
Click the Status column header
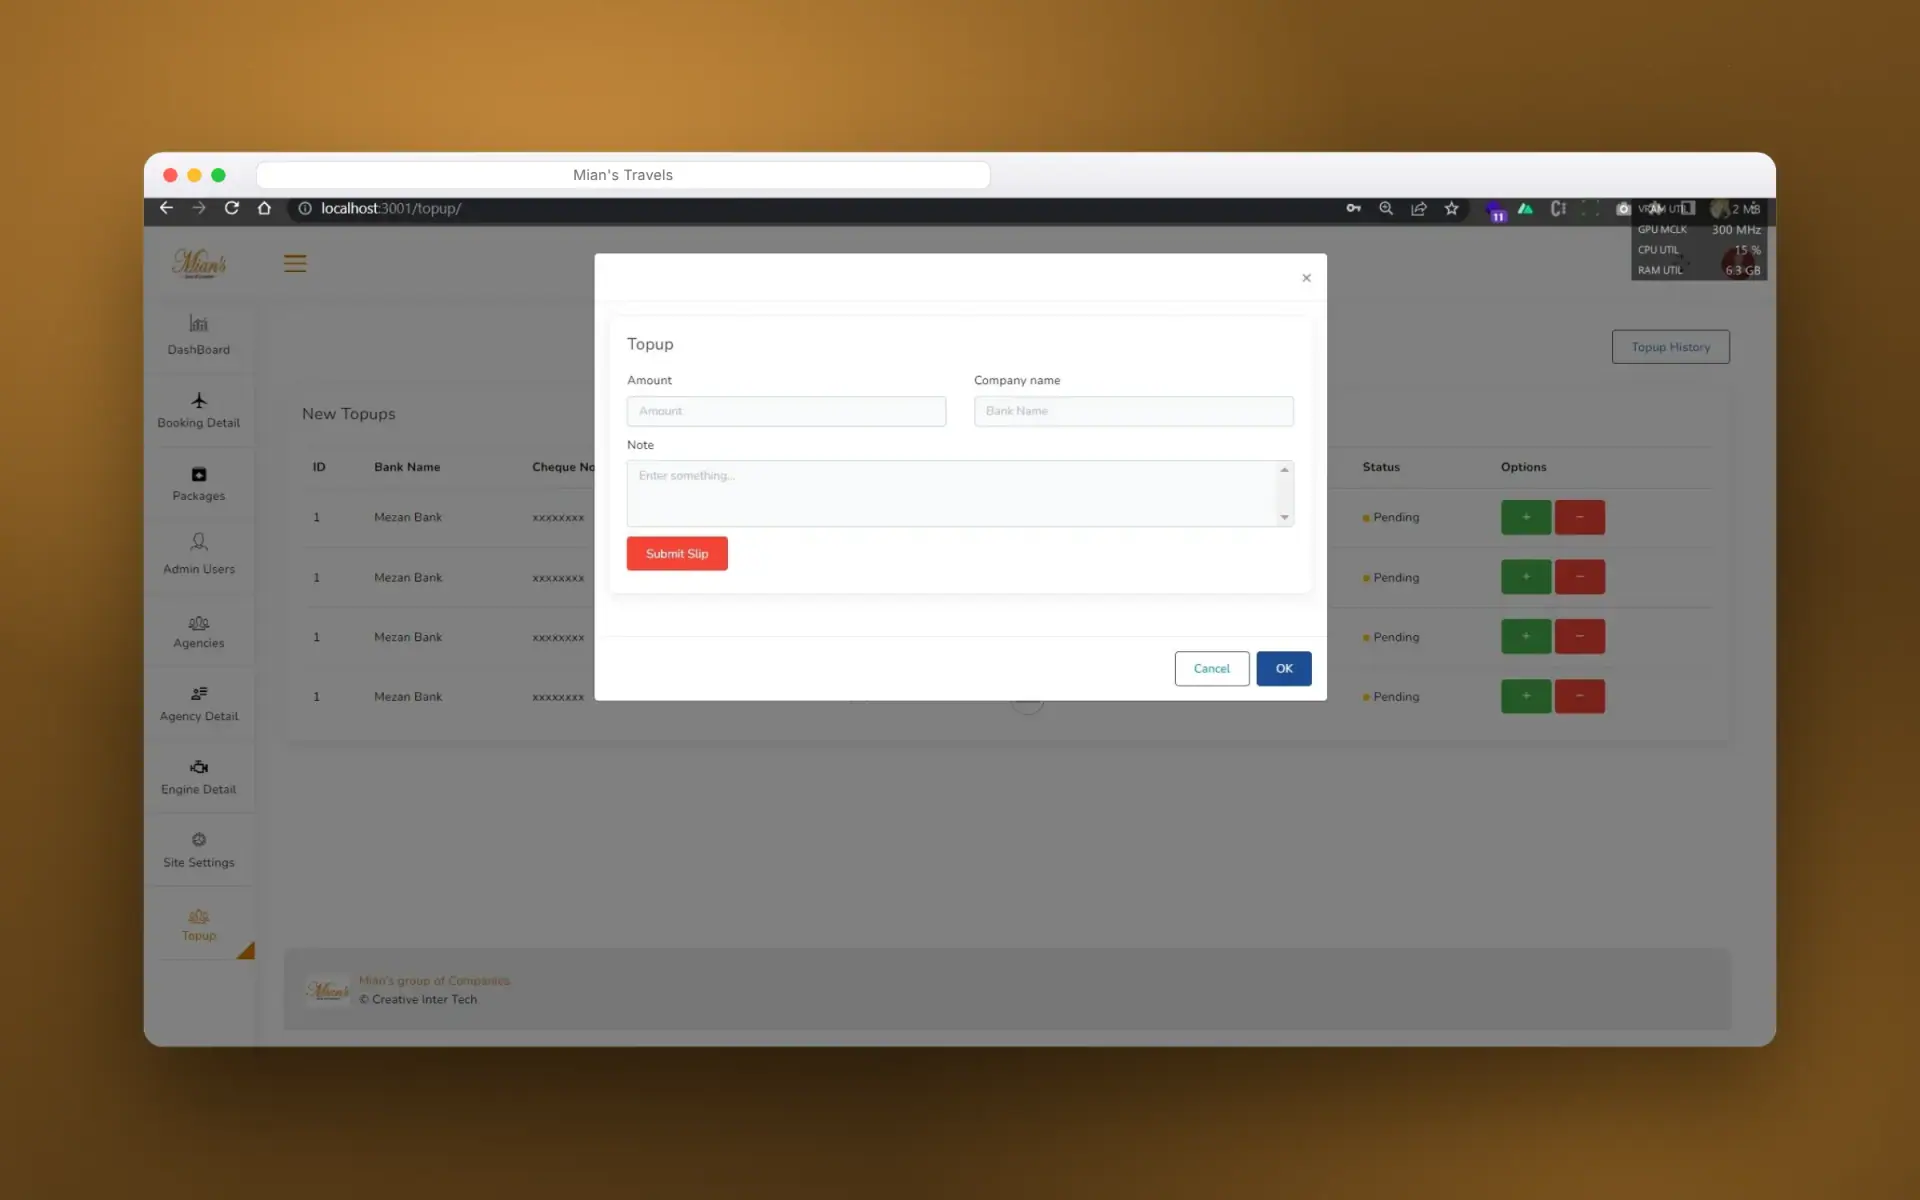(x=1381, y=467)
